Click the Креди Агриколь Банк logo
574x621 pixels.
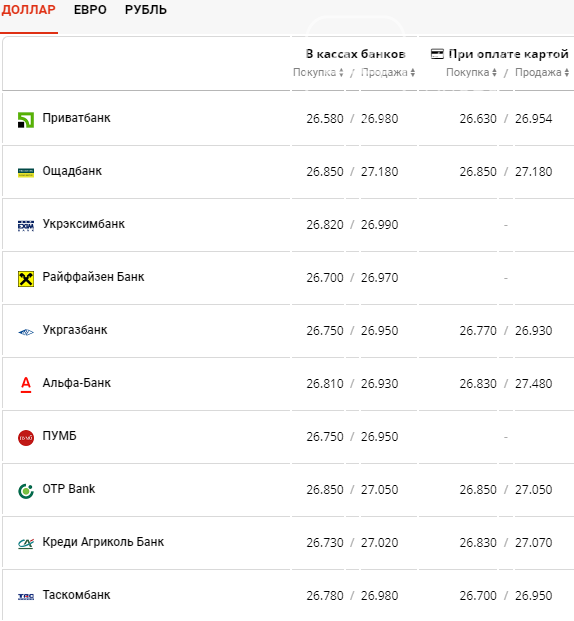tap(26, 543)
